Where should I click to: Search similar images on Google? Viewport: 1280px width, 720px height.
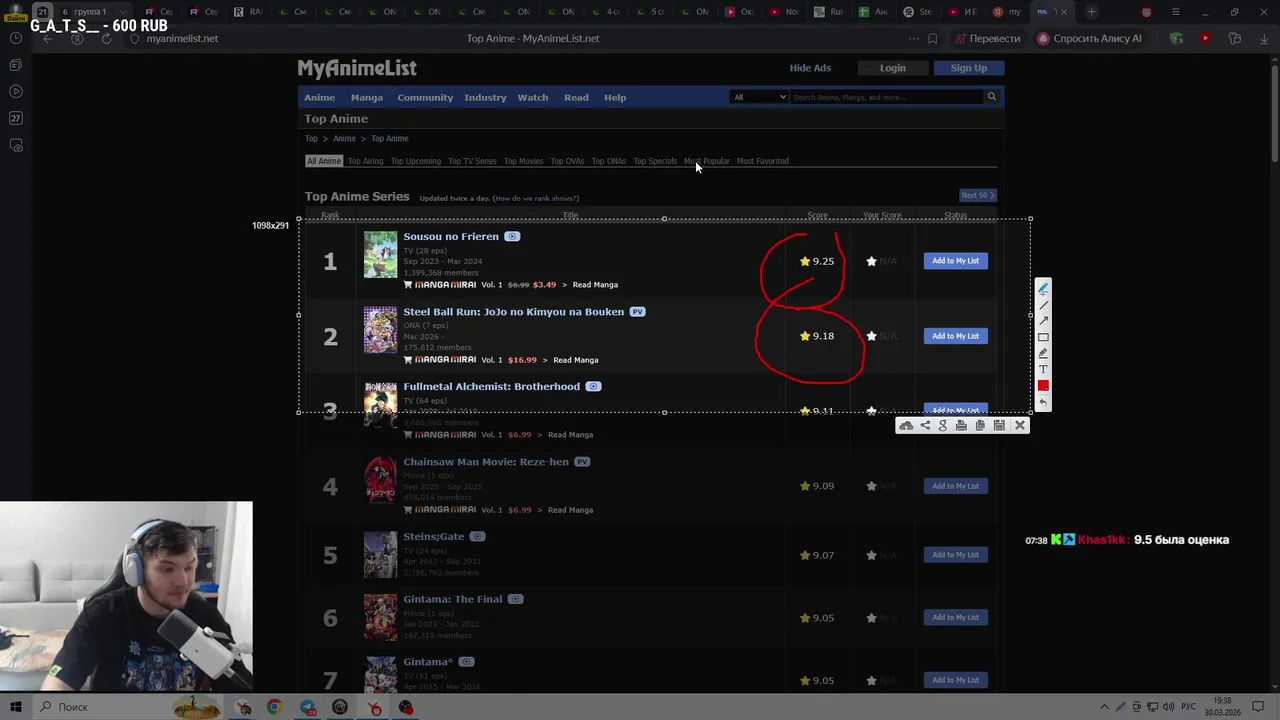(x=942, y=425)
